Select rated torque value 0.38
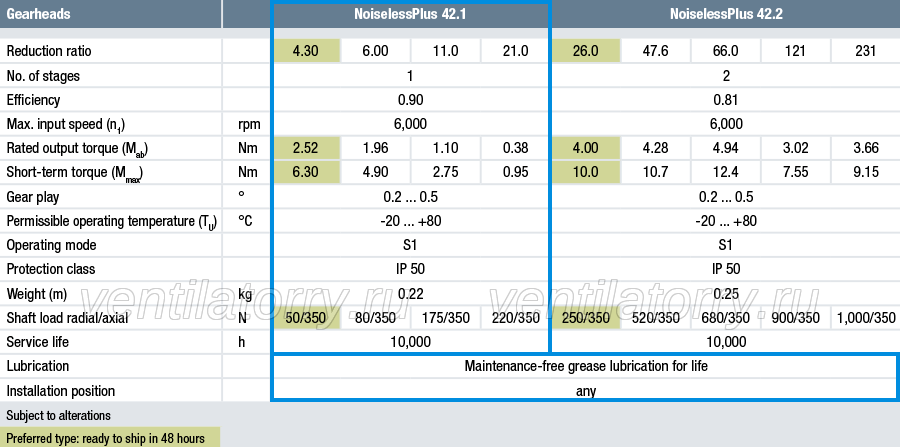This screenshot has height=447, width=900. coord(515,148)
